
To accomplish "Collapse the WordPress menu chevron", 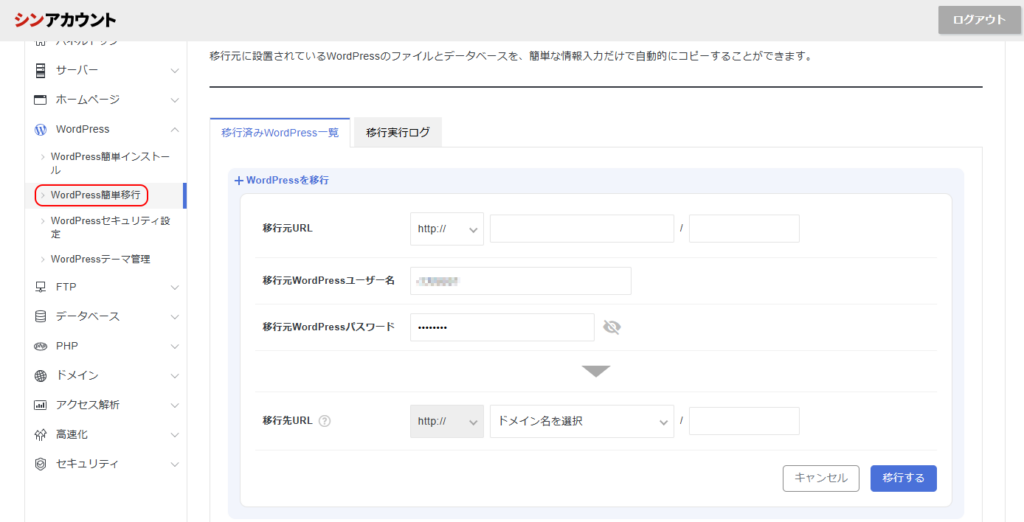I will point(174,129).
